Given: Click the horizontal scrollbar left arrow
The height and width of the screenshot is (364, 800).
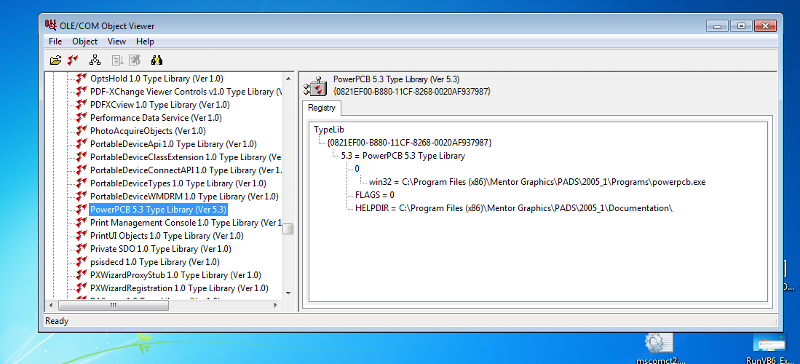Looking at the screenshot, I should tap(51, 305).
